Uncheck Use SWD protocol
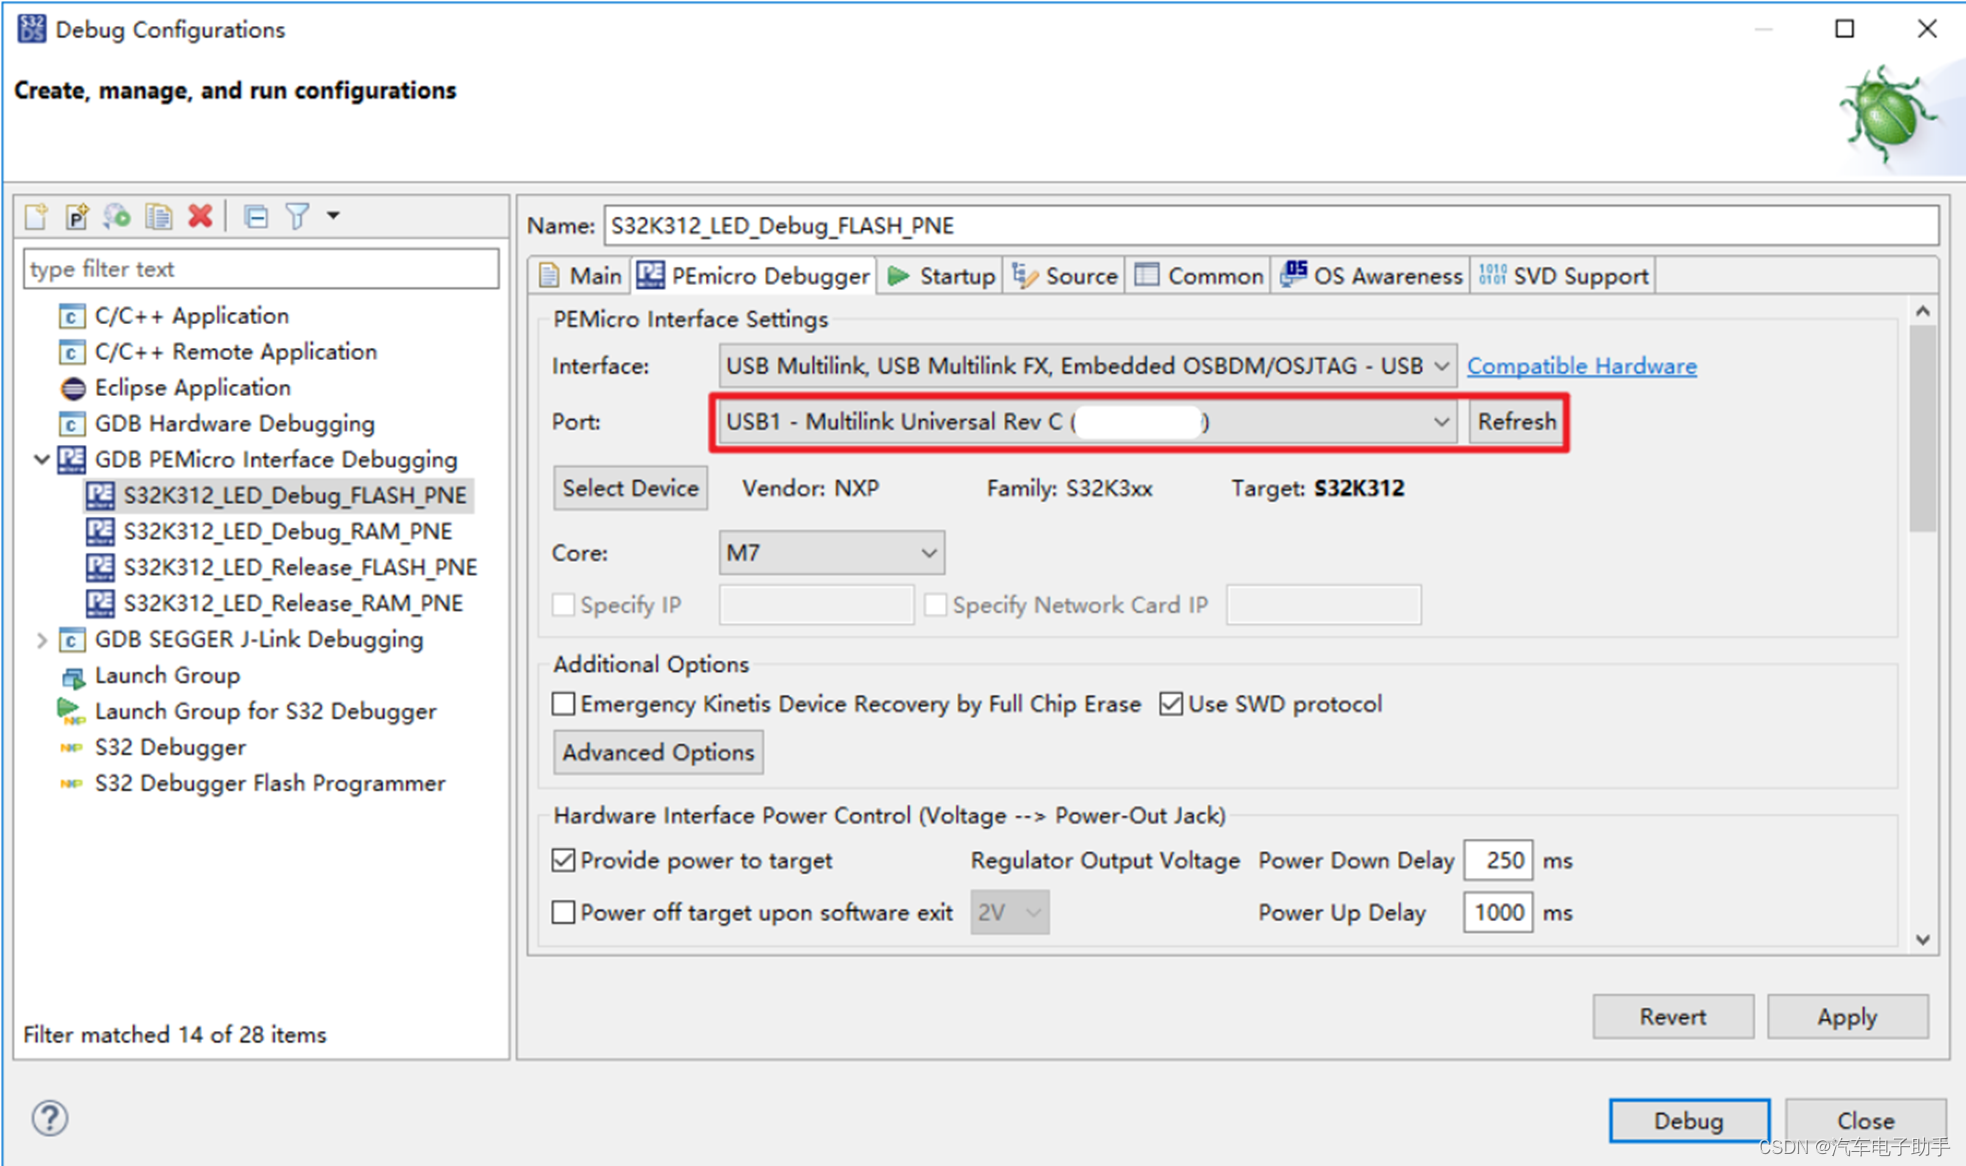 coord(1171,704)
